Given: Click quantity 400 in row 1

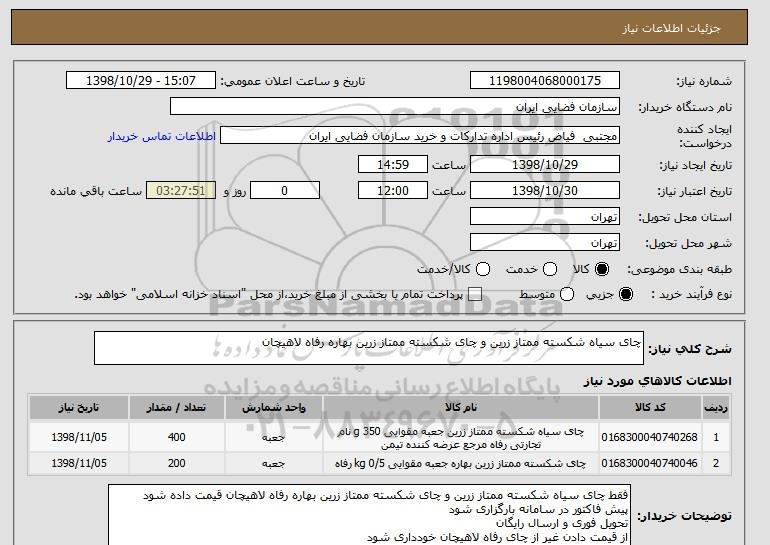Looking at the screenshot, I should [x=176, y=437].
